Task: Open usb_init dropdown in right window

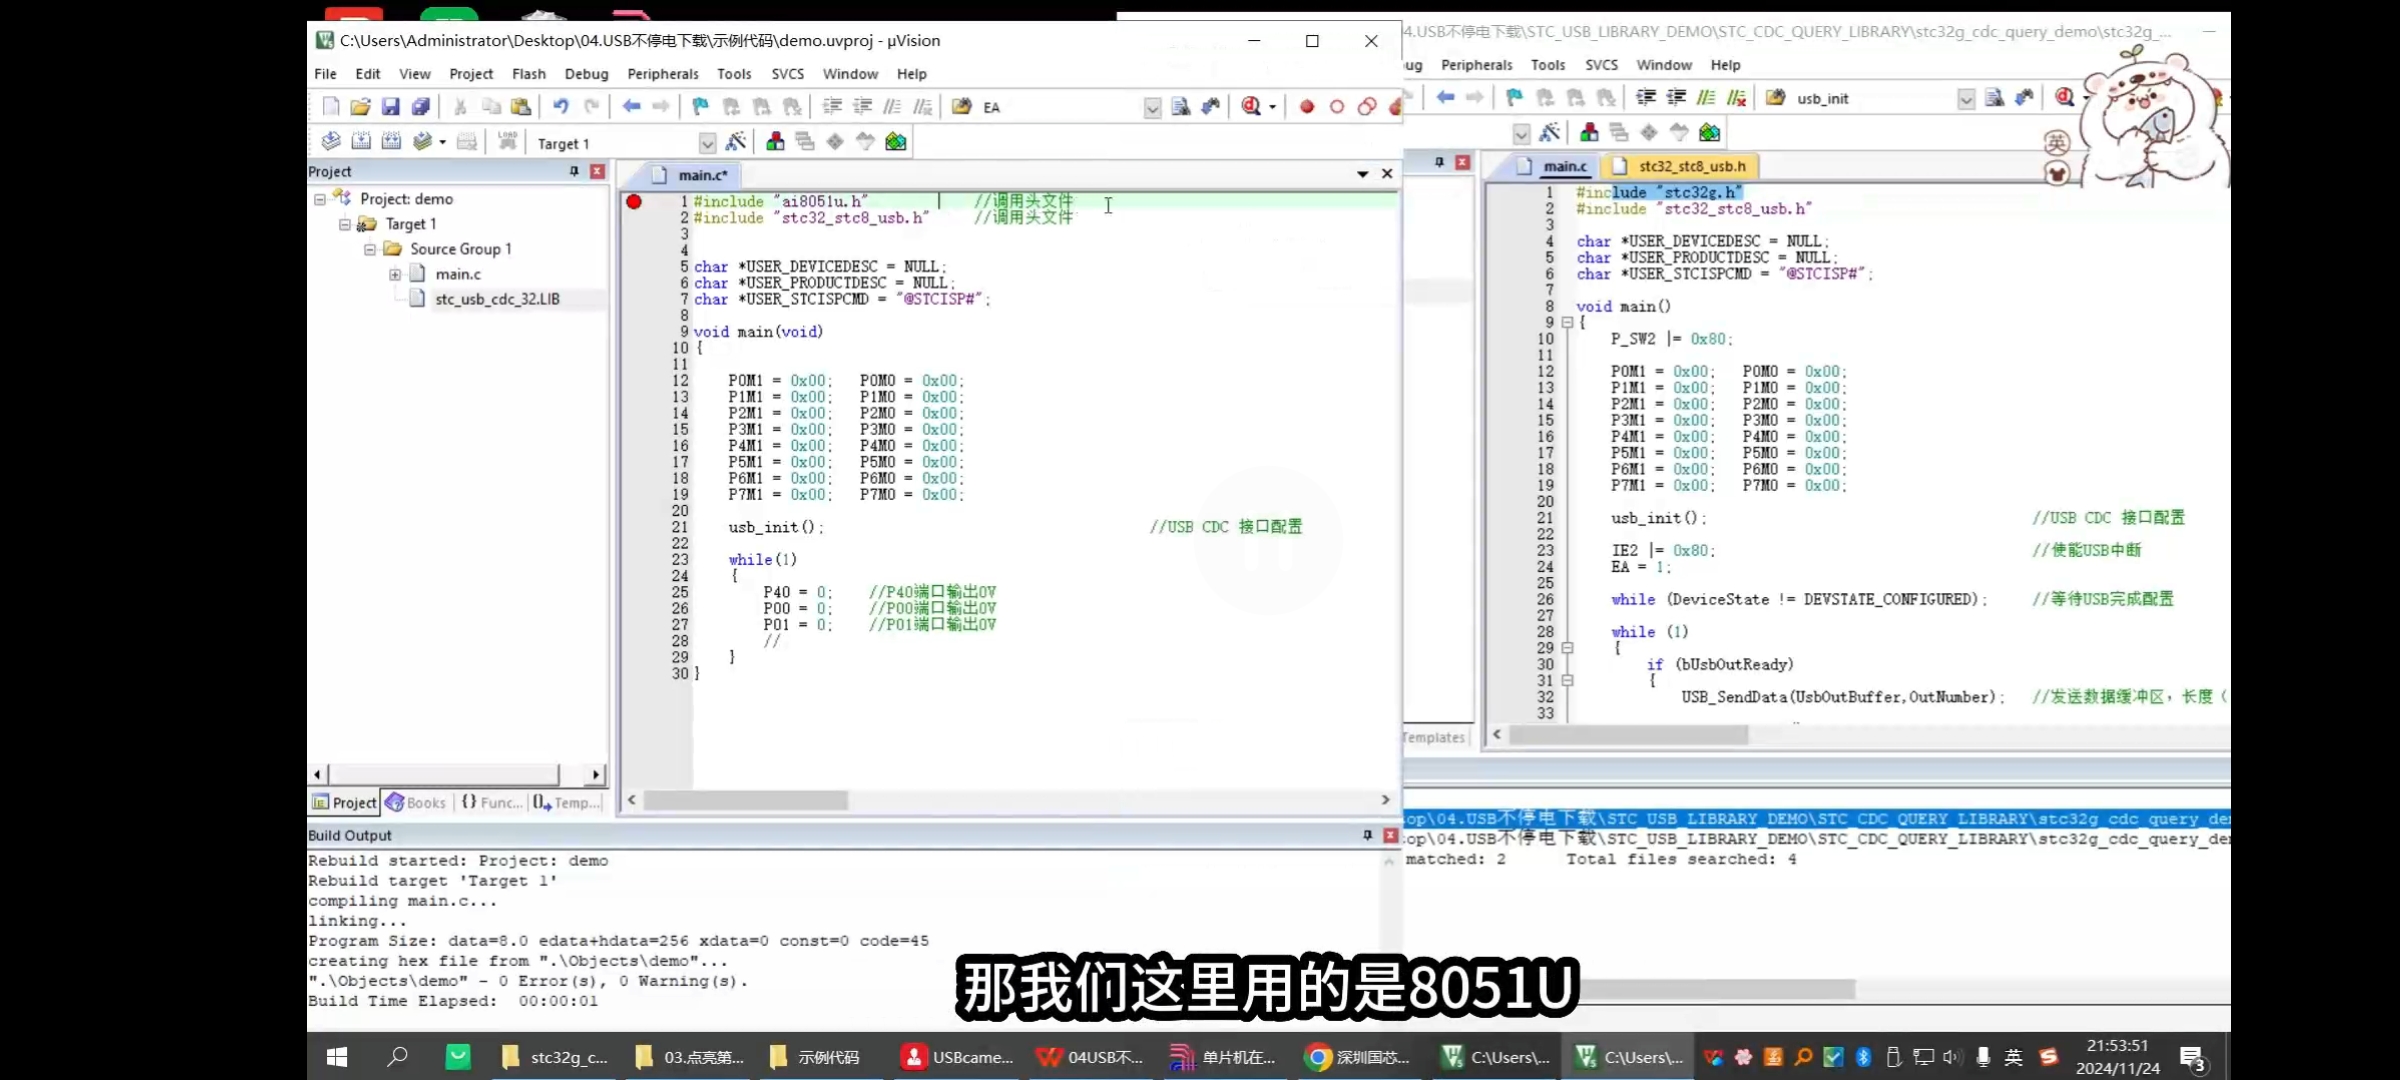Action: (1966, 98)
